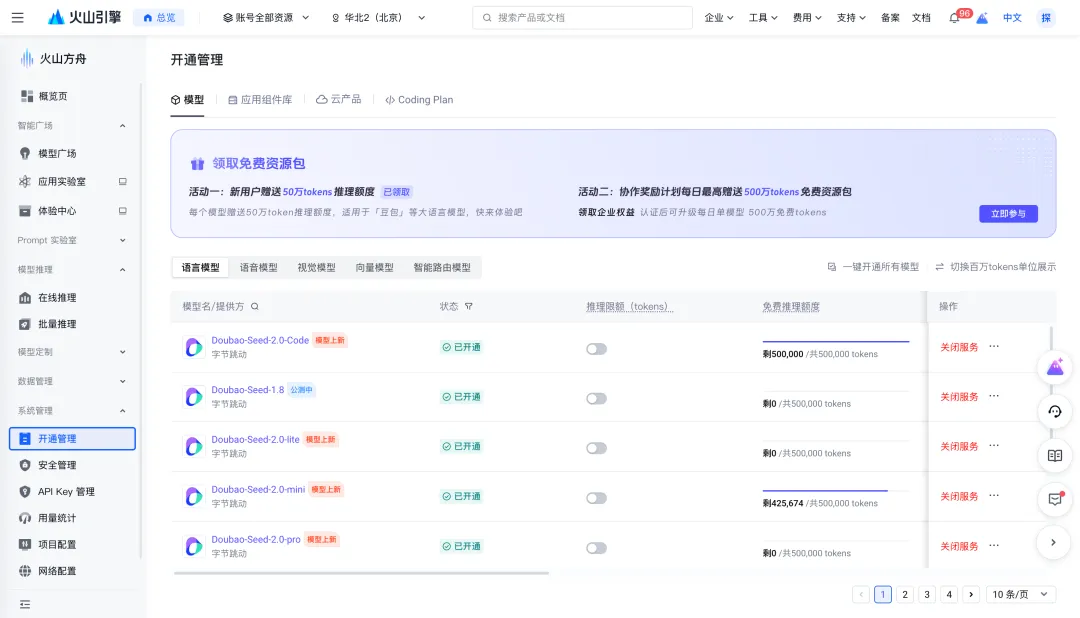Click the more options icon for Doubao-Seed-2.0-pro
Viewport: 1080px width, 618px height.
(x=994, y=546)
